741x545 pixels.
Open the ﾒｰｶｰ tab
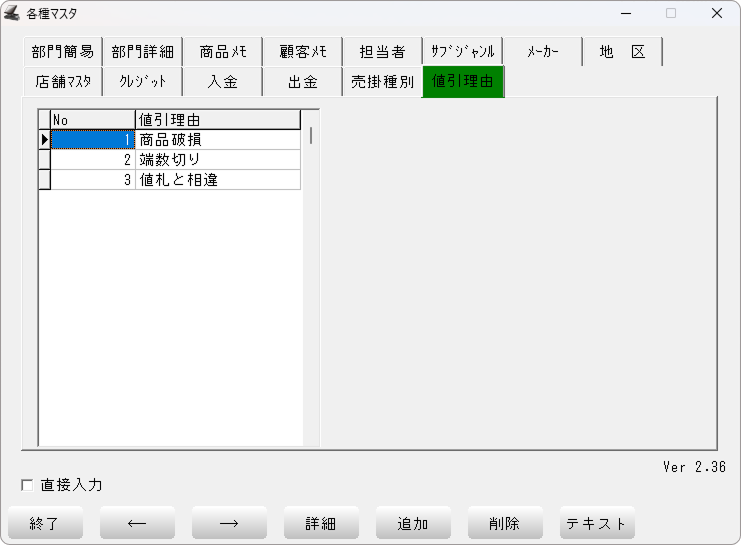(x=542, y=52)
